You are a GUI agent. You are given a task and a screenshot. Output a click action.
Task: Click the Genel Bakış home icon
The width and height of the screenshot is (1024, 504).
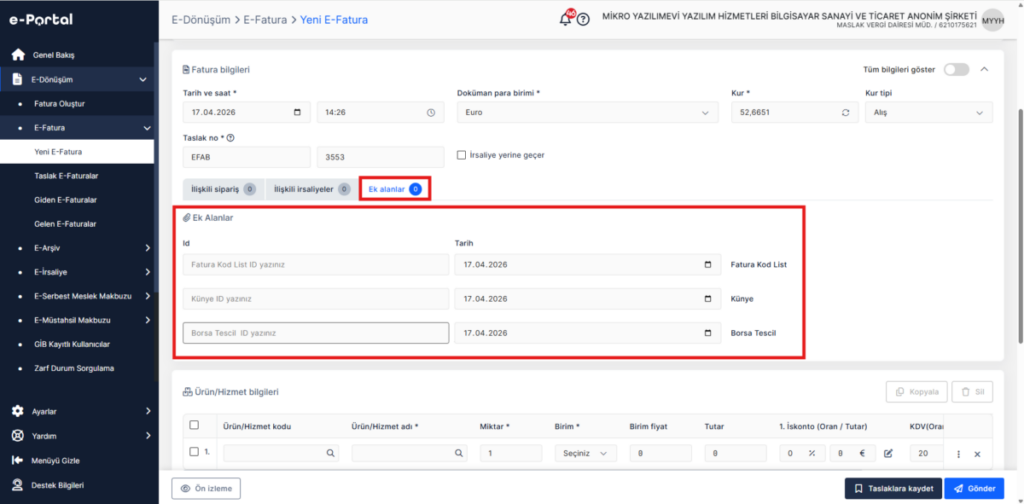pos(18,55)
